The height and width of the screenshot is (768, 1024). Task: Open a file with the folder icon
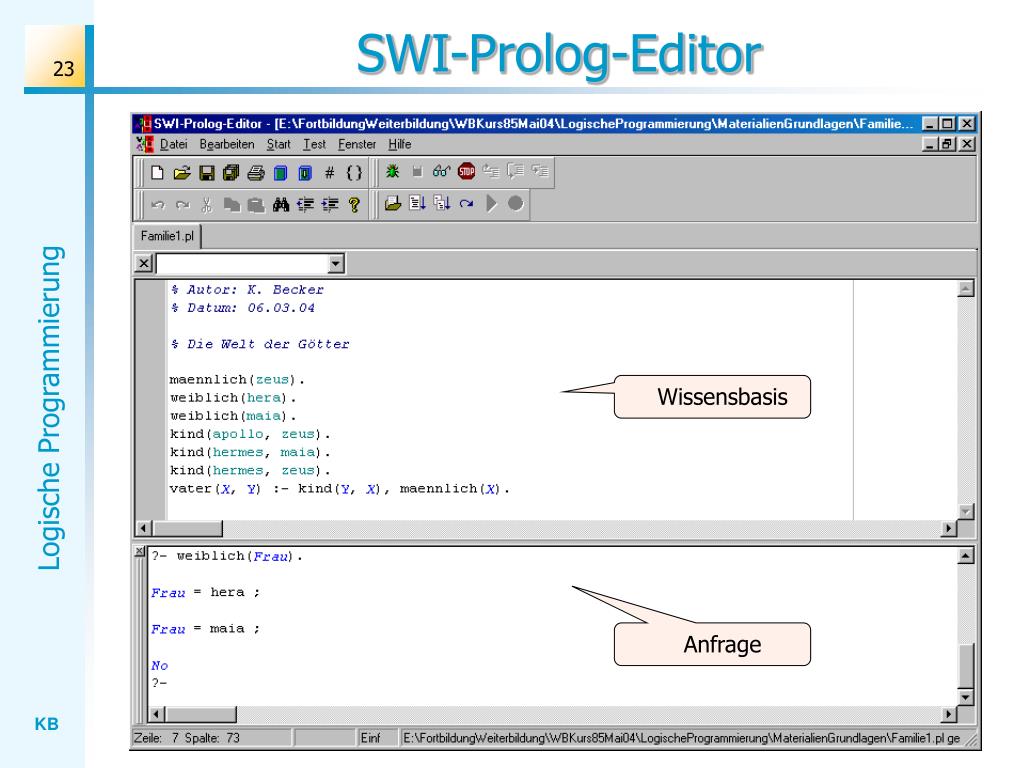pos(182,173)
